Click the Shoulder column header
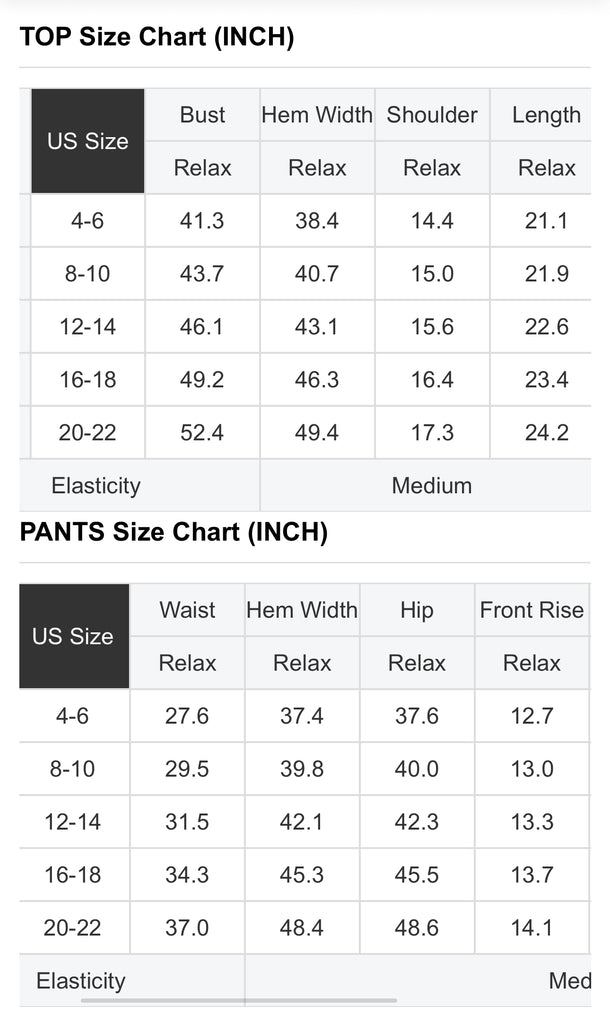Screen dimensions: 610x1024 tap(432, 115)
